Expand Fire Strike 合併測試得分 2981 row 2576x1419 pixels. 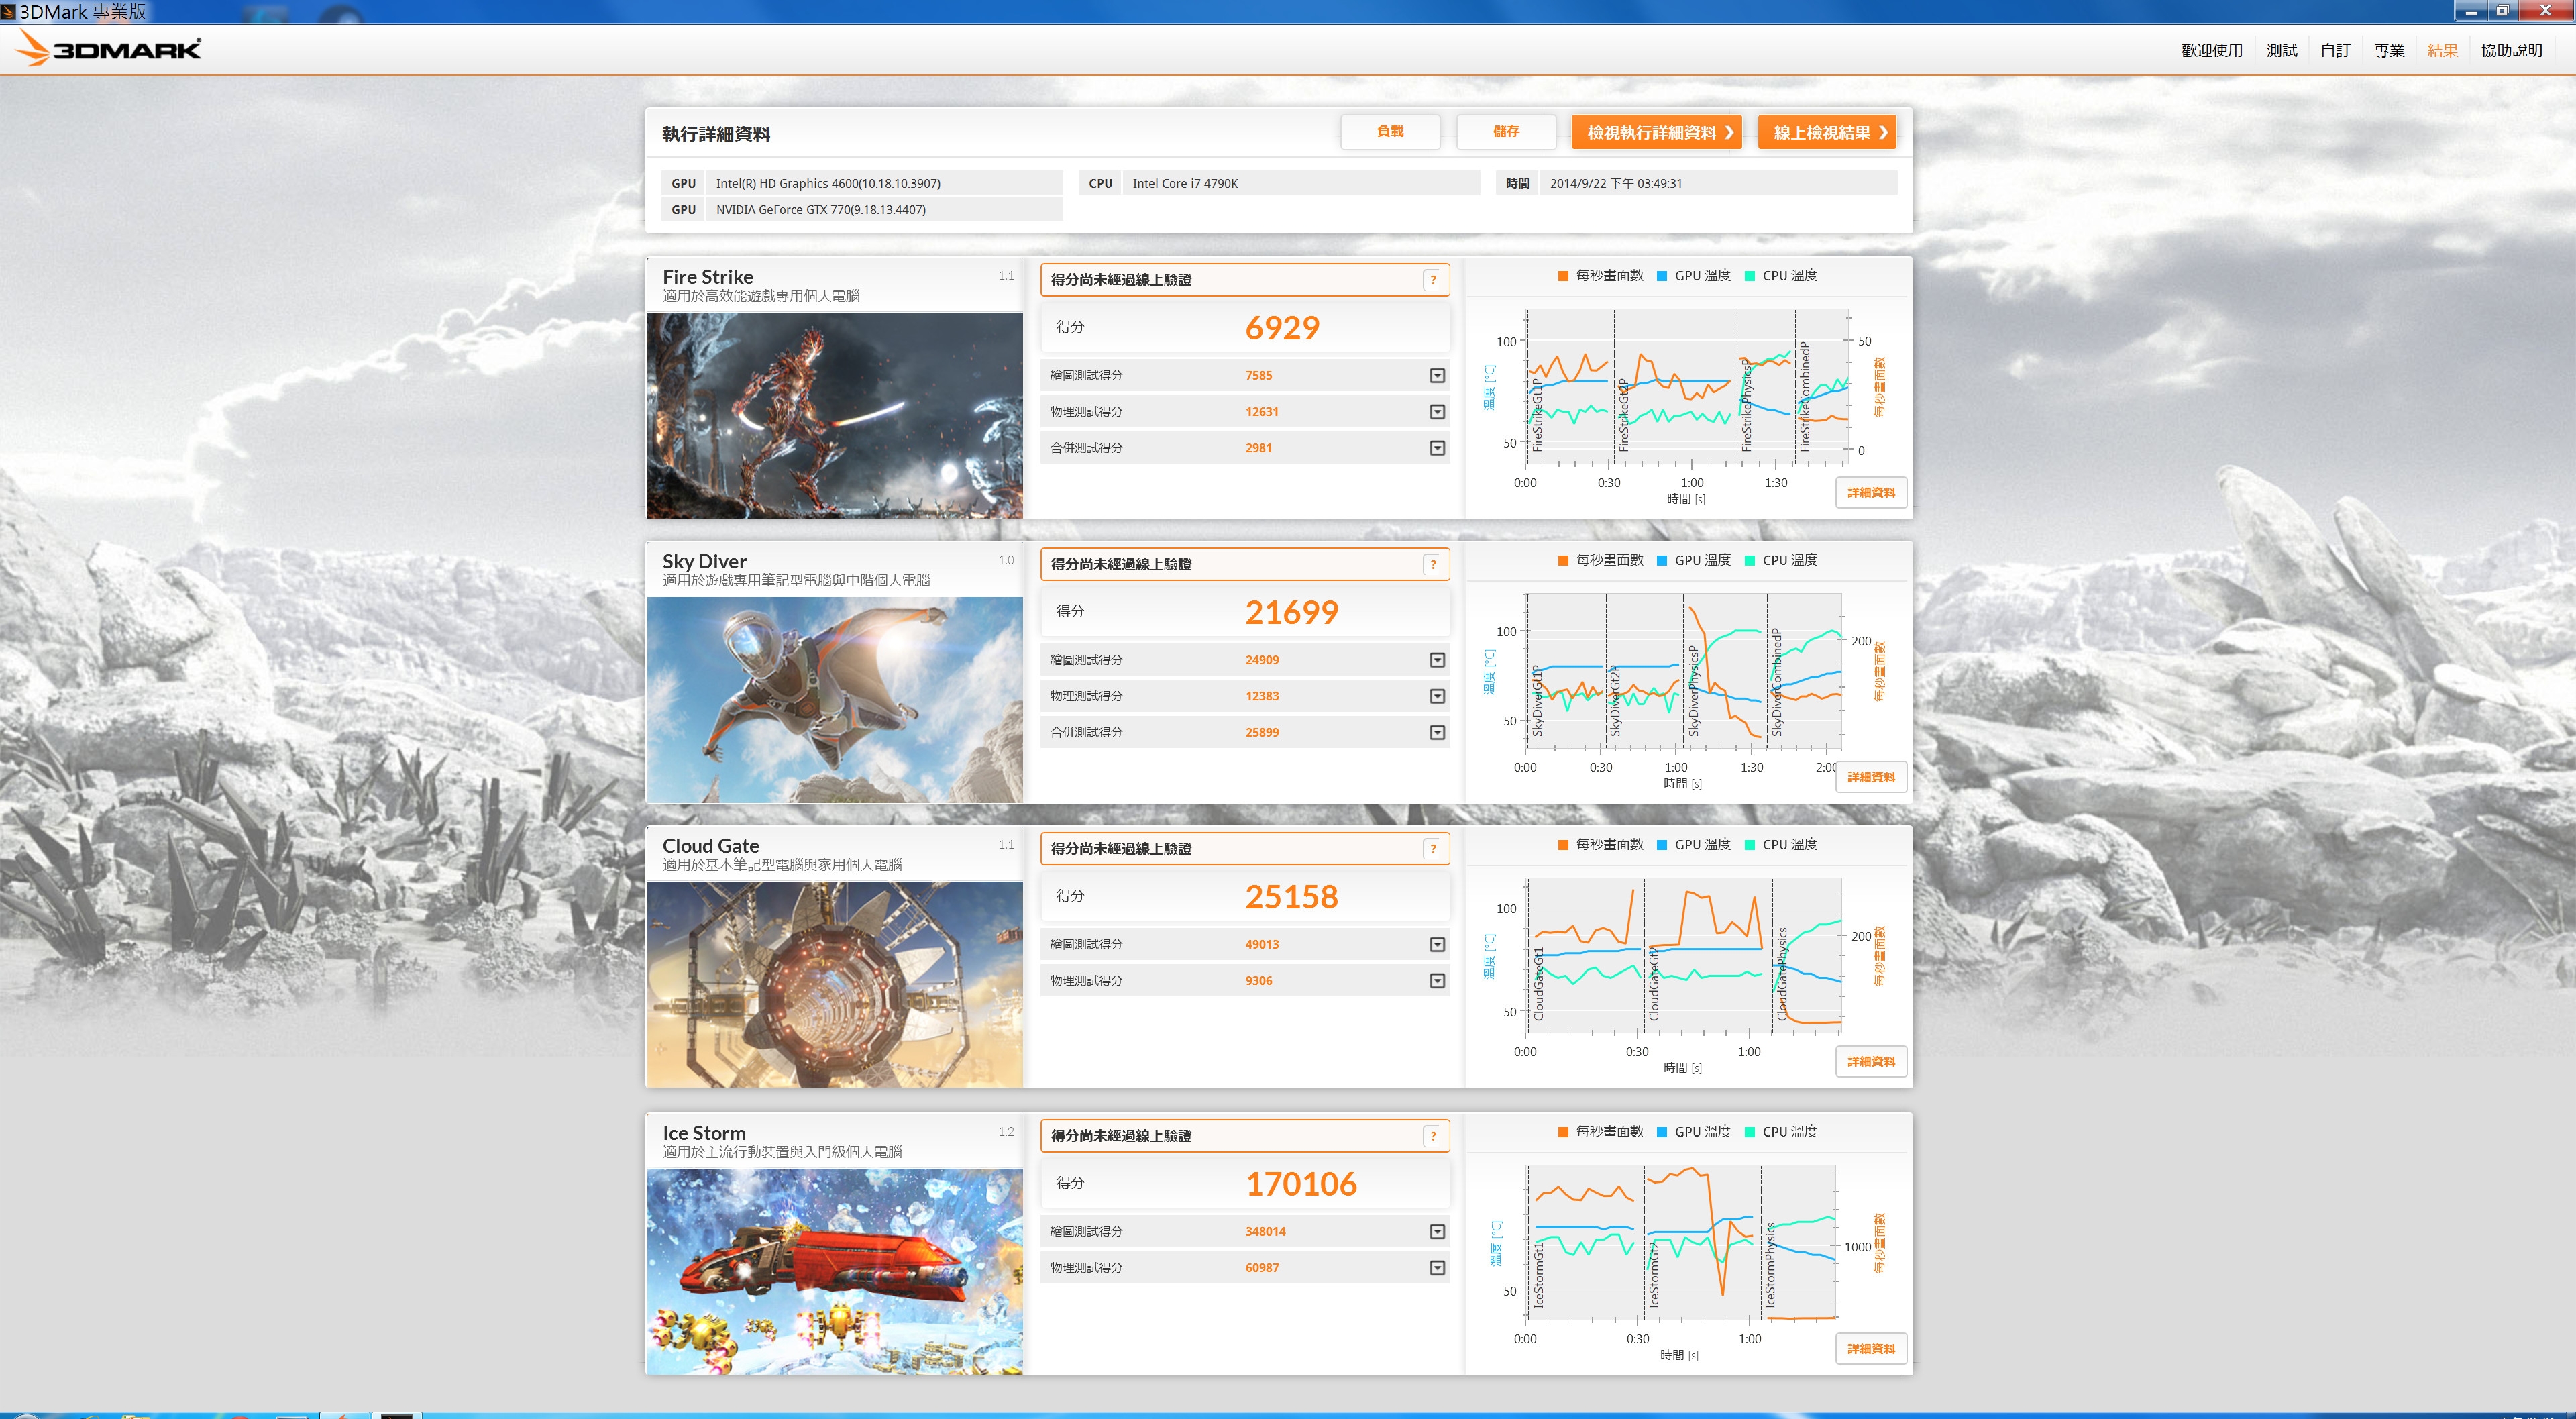(1437, 448)
